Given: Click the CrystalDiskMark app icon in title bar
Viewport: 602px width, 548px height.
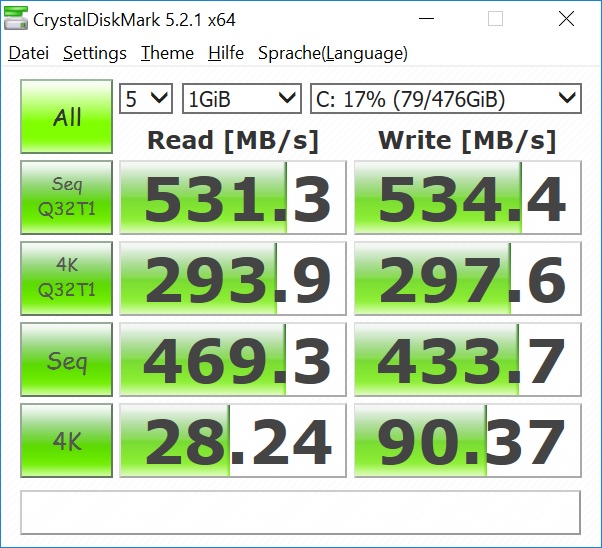Looking at the screenshot, I should pyautogui.click(x=16, y=18).
